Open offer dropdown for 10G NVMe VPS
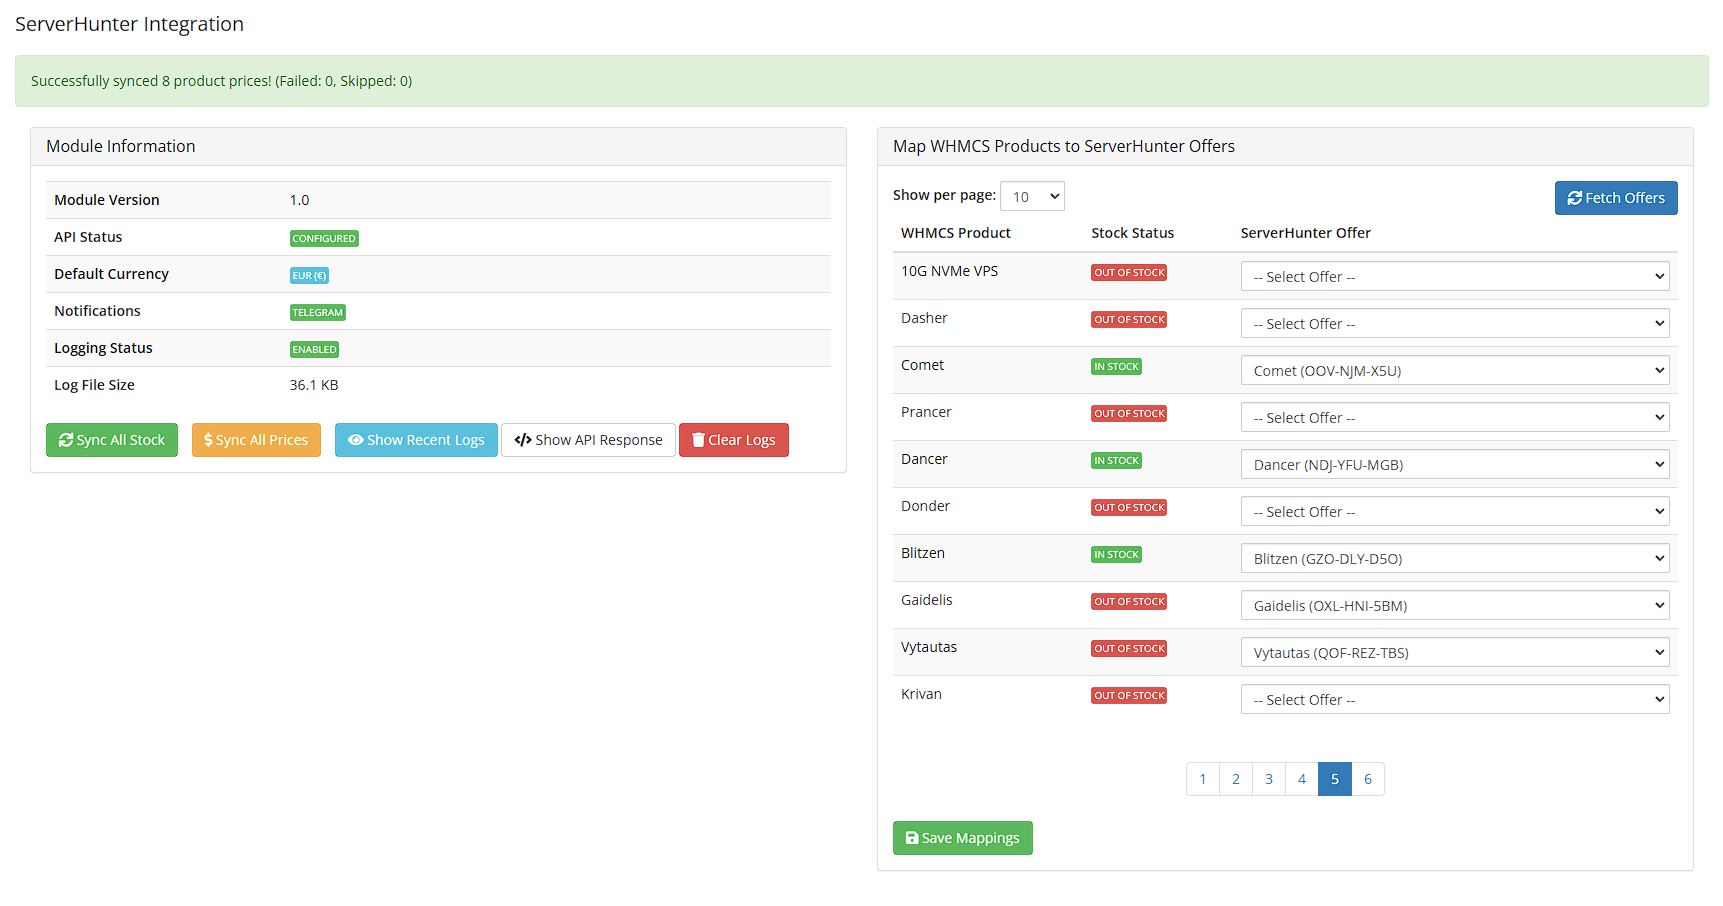 [1455, 276]
